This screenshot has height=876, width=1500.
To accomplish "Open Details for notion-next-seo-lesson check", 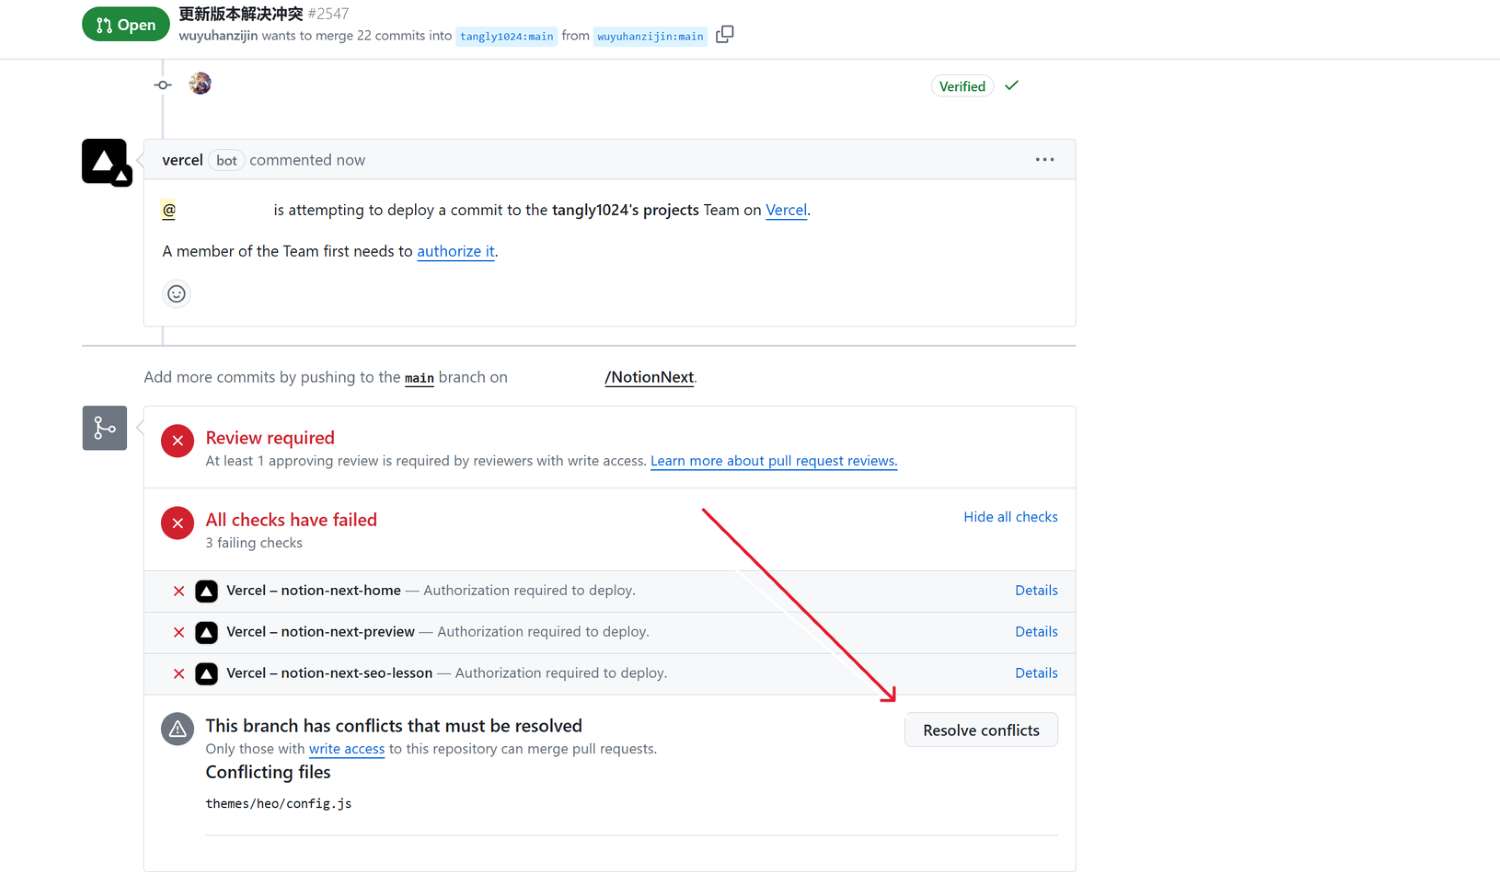I will (1036, 673).
